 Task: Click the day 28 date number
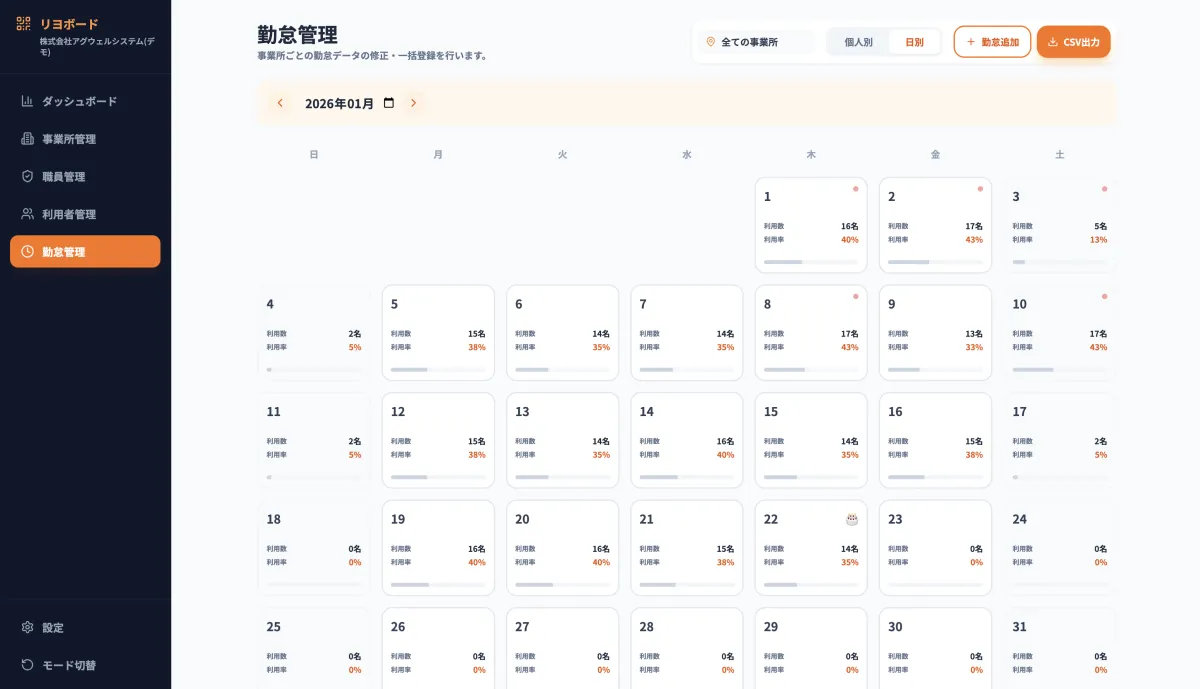click(x=647, y=626)
